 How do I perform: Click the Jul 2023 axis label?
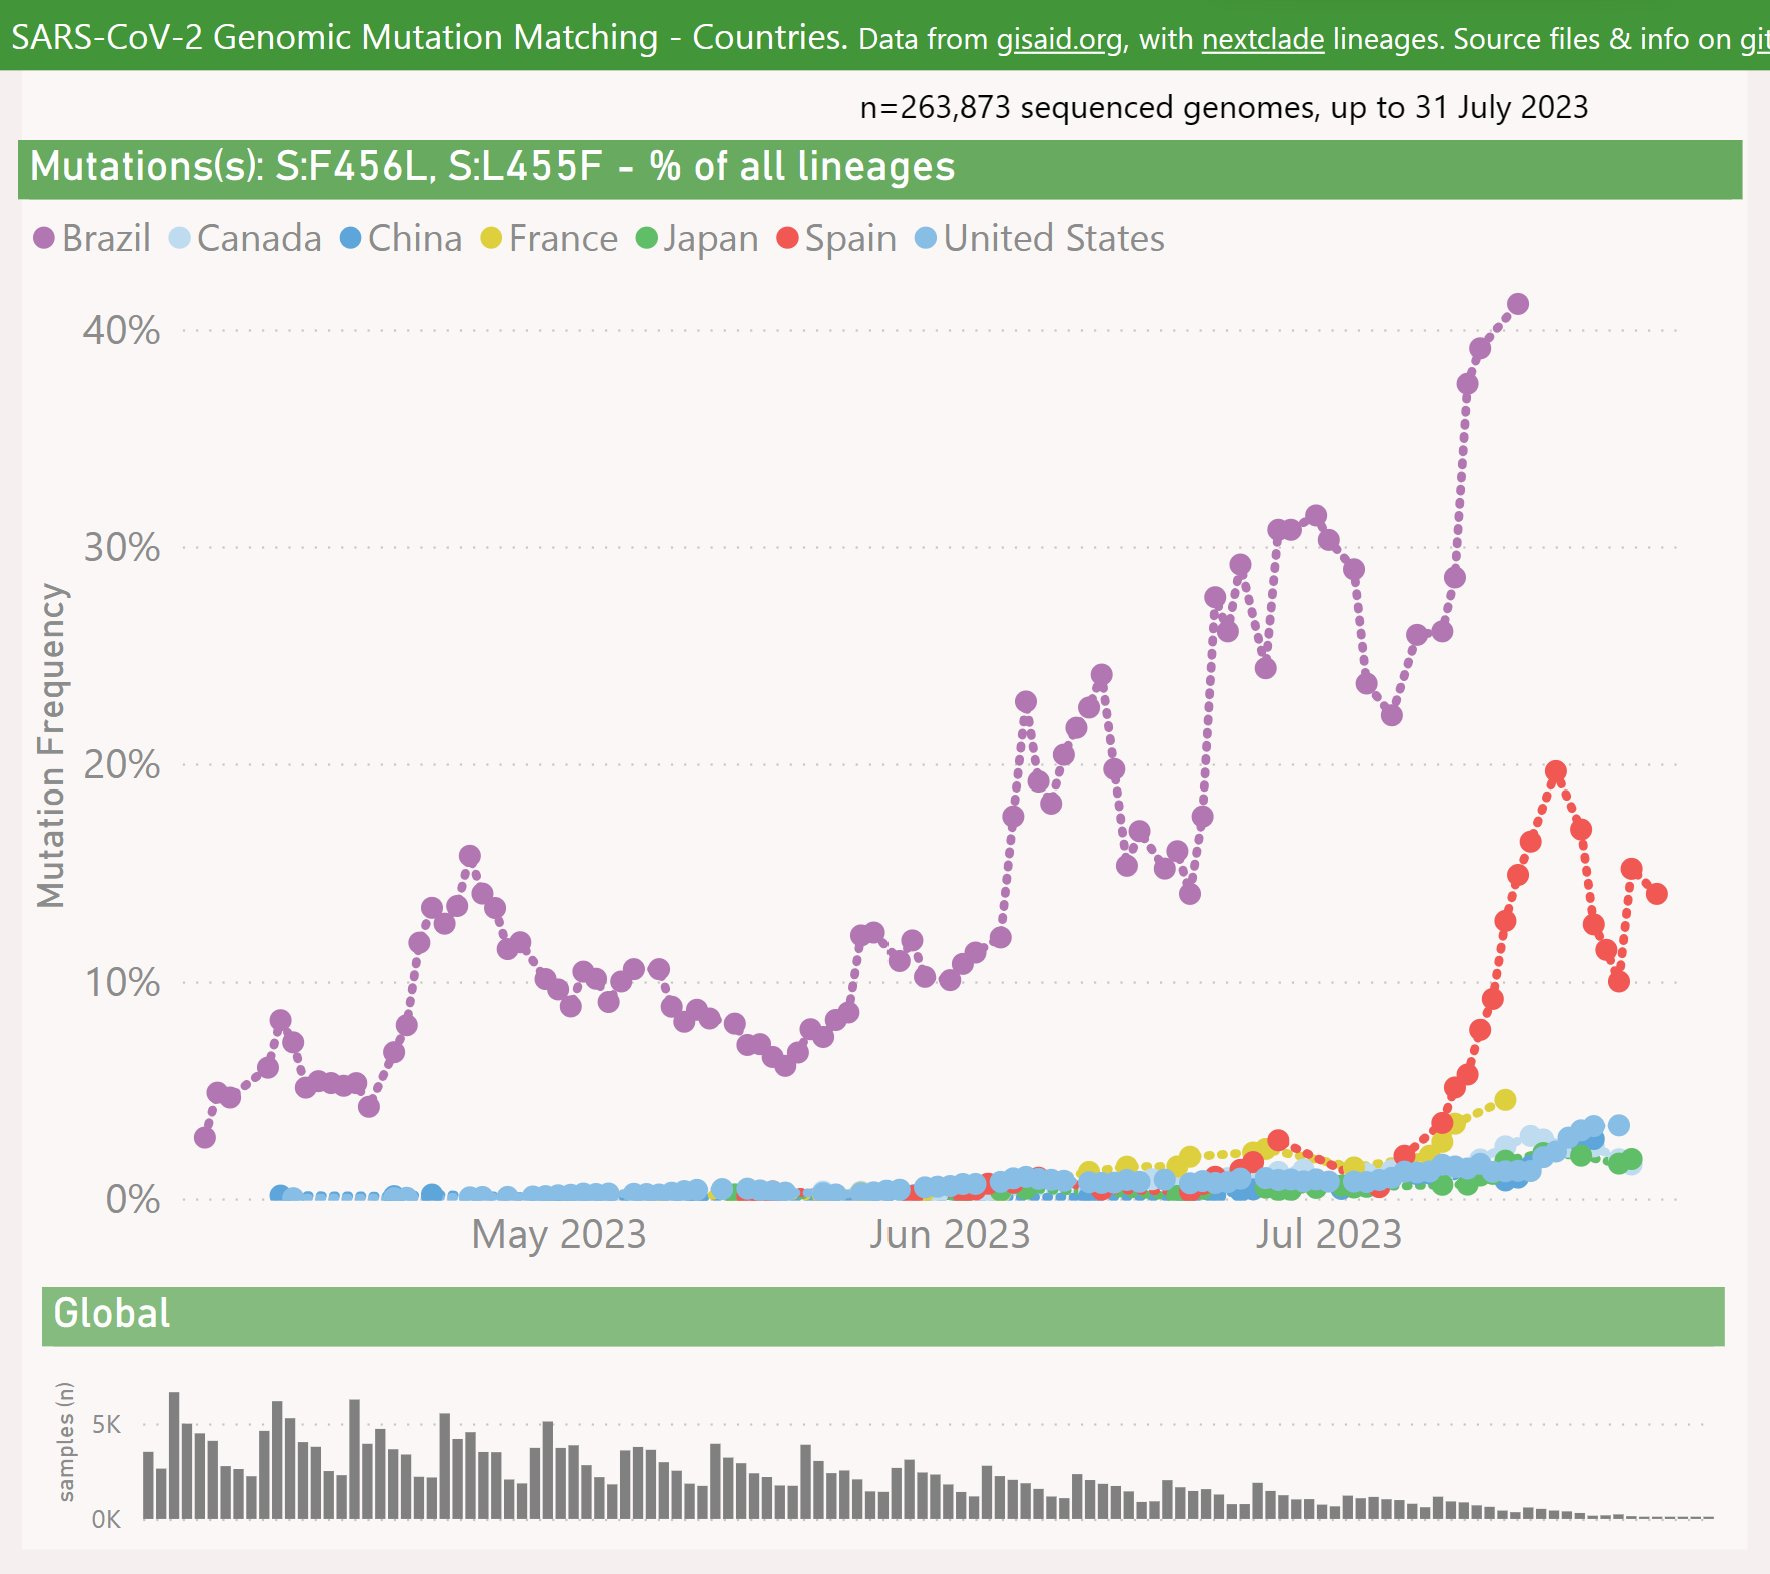tap(1329, 1234)
